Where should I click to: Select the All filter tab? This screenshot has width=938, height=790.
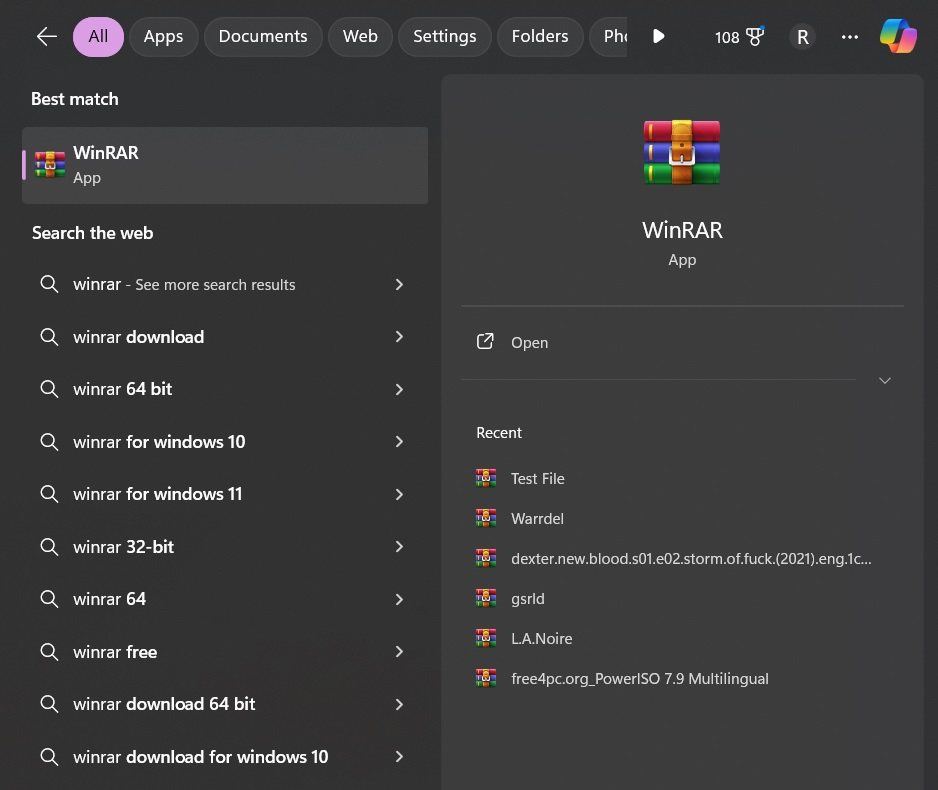pyautogui.click(x=98, y=36)
